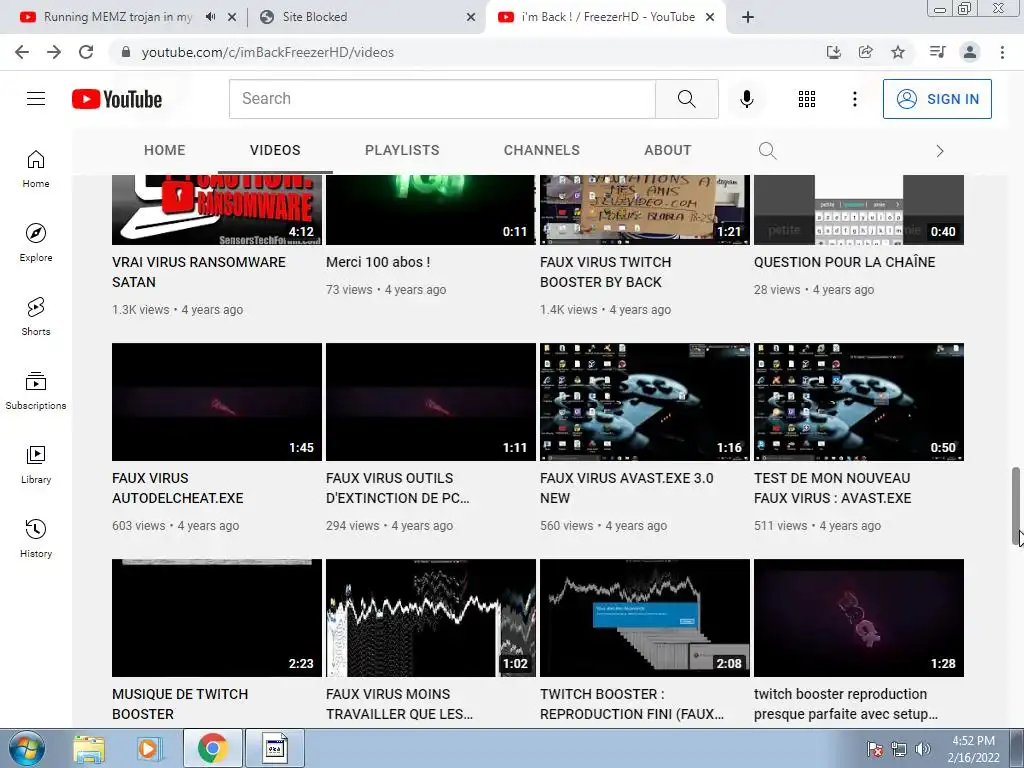
Task: Activate voice search microphone
Action: 746,99
